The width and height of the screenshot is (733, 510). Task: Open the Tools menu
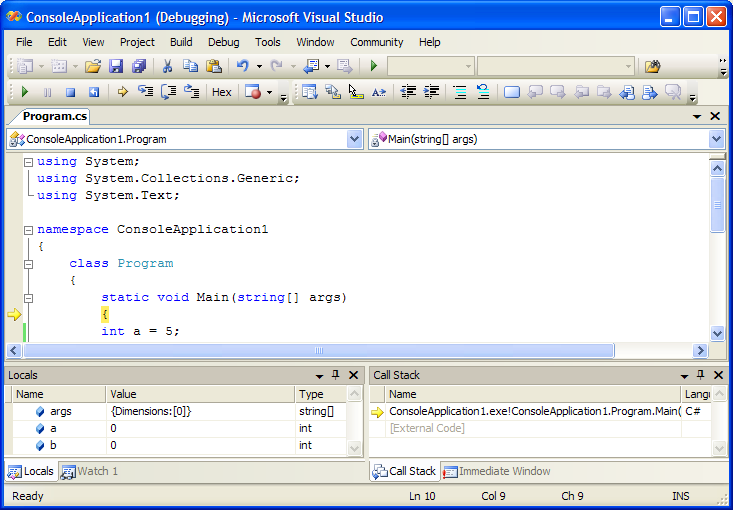pos(267,42)
